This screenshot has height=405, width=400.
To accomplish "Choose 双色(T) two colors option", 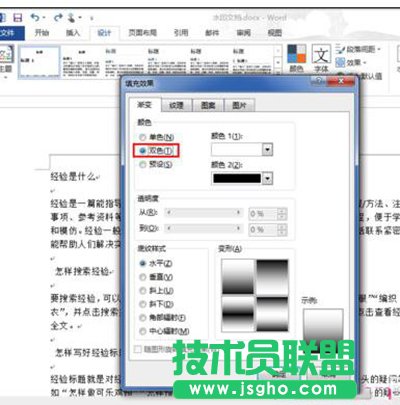I will (x=156, y=151).
